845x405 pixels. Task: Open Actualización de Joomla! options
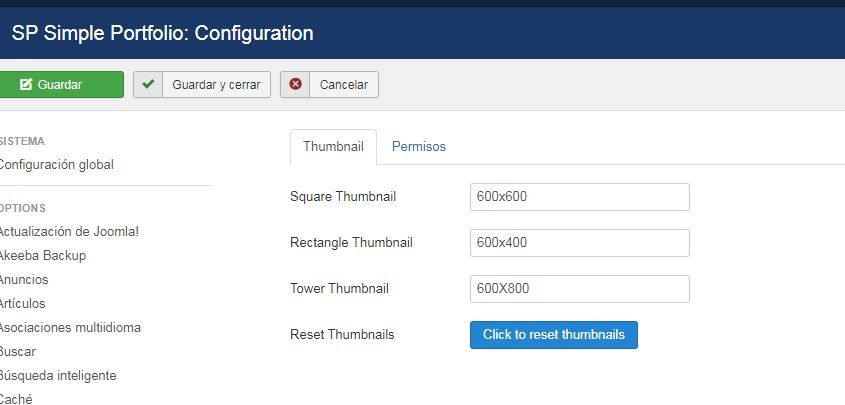tap(69, 232)
